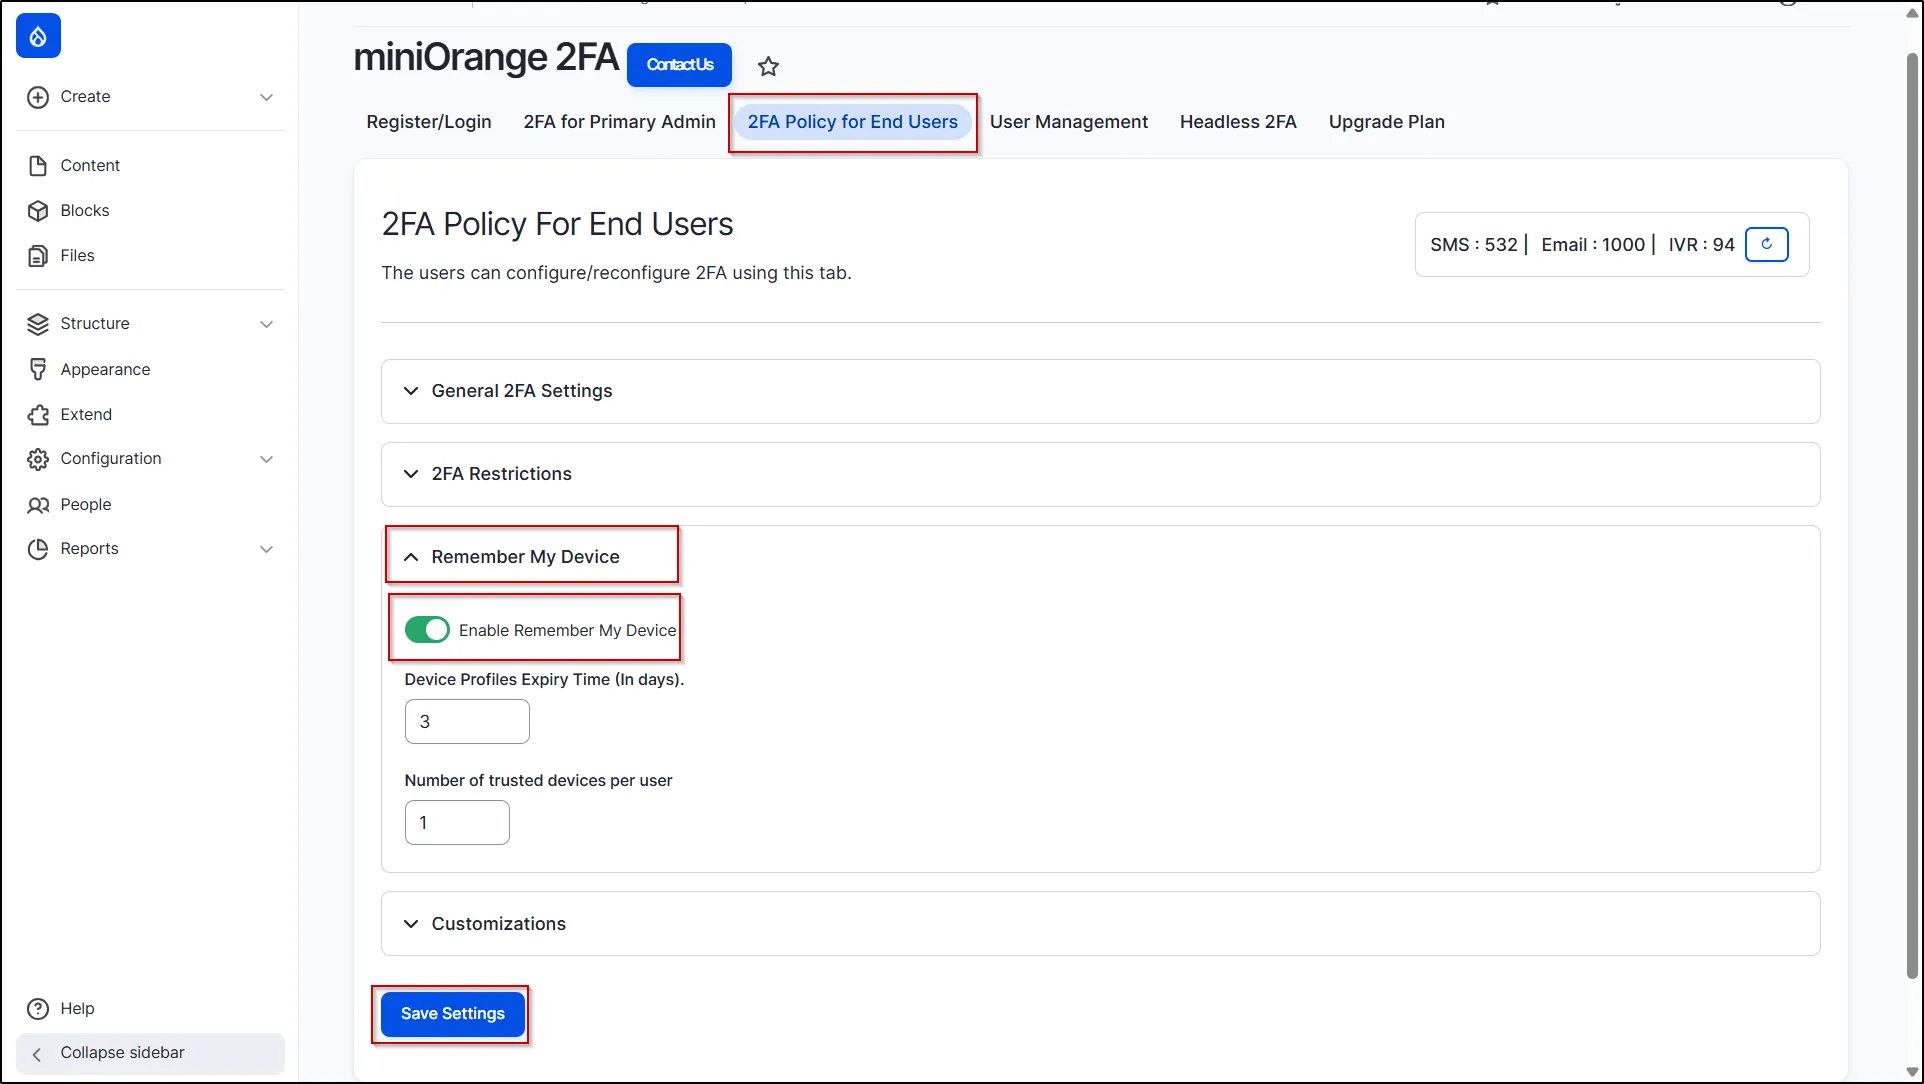Select the 2FA Policy for End Users tab
This screenshot has height=1084, width=1924.
853,122
